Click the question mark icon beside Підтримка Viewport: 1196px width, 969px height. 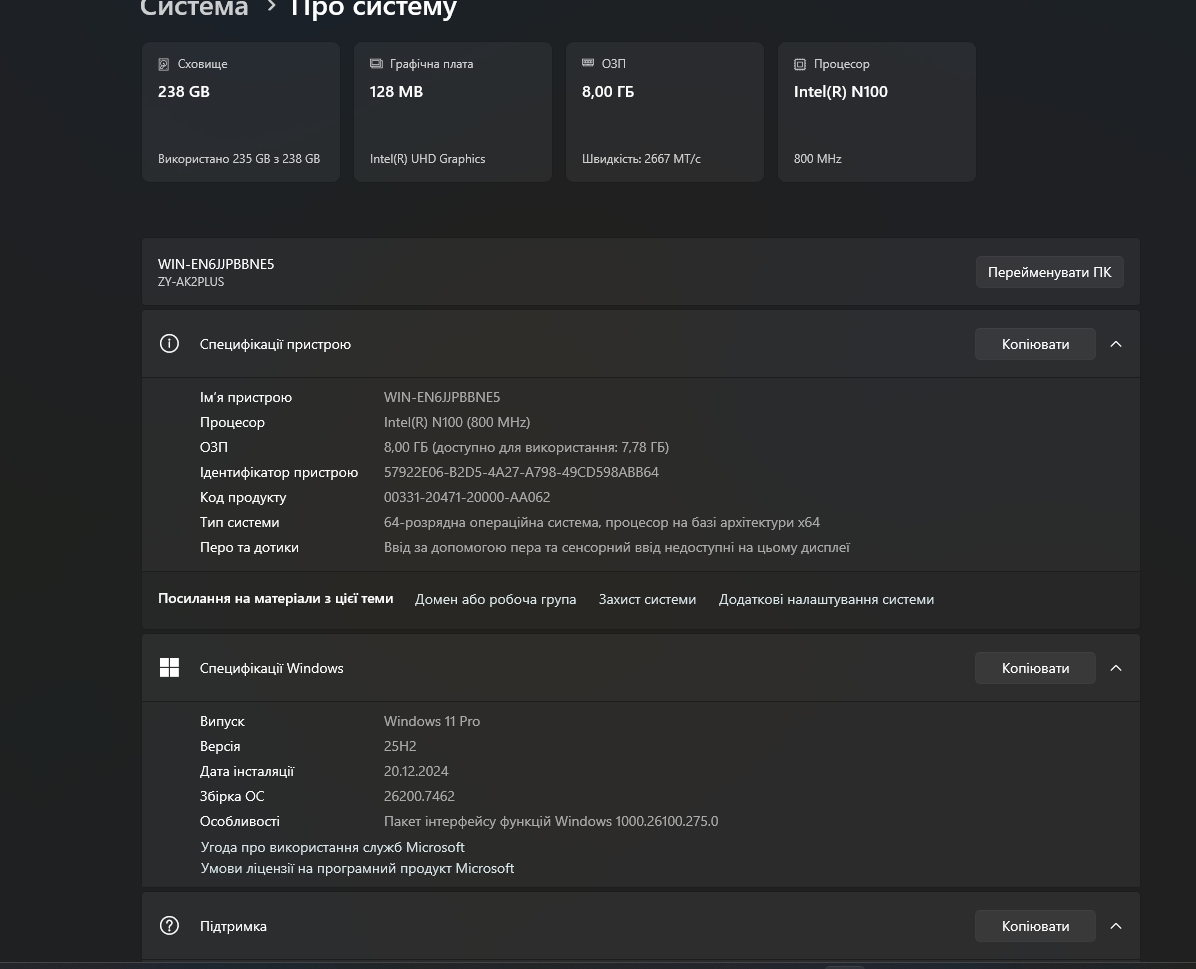pos(169,926)
